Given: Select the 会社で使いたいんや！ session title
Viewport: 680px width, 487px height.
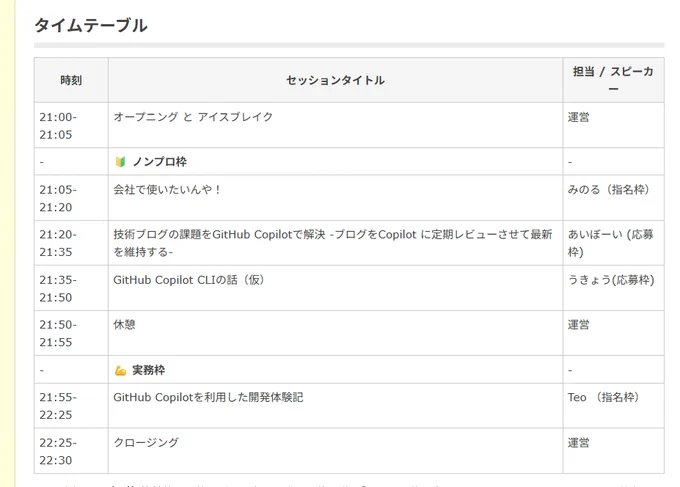Looking at the screenshot, I should tap(168, 190).
